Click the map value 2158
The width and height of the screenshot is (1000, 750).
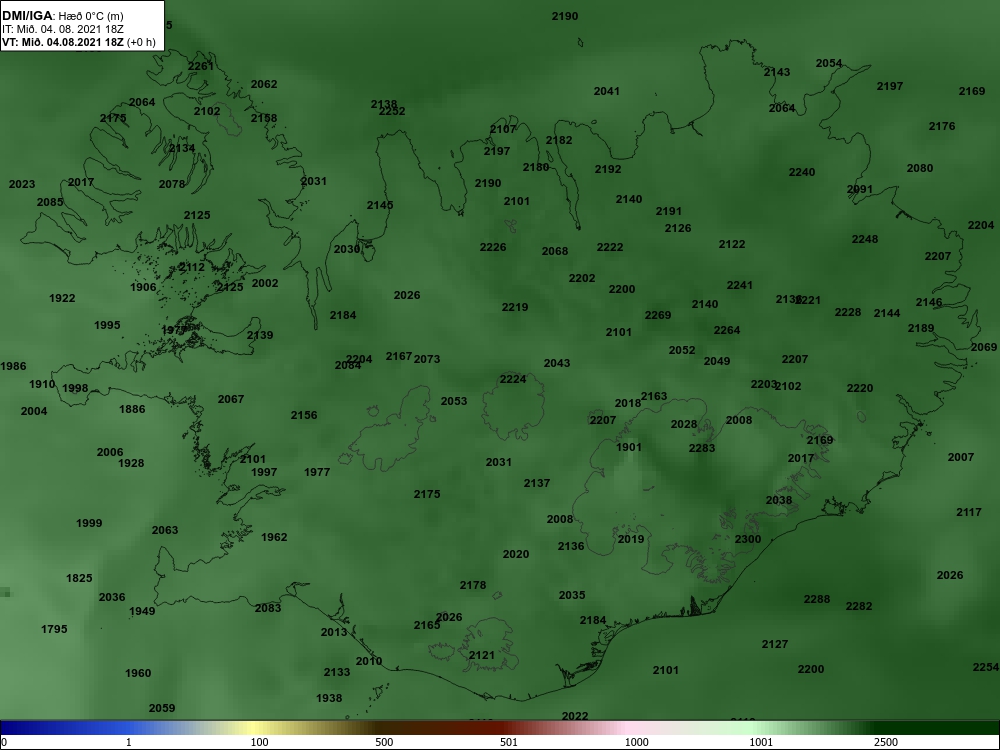(264, 118)
